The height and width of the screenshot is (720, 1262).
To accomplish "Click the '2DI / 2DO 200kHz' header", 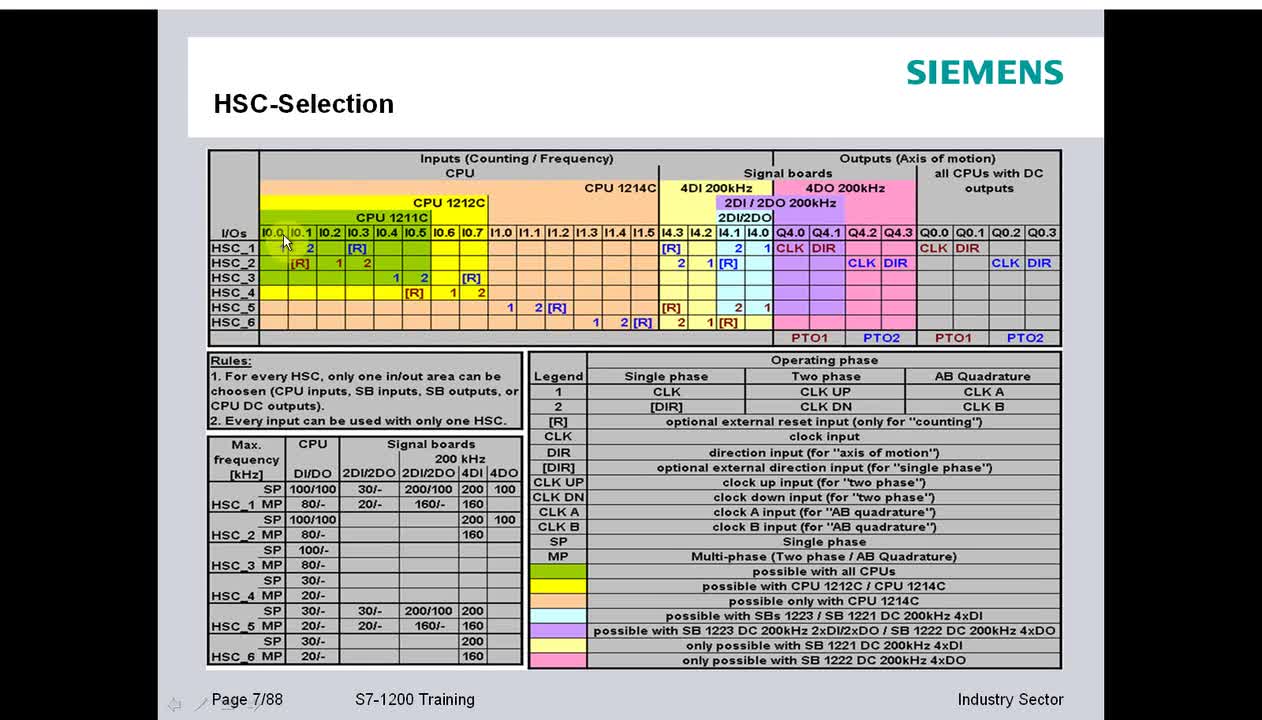I will tap(780, 203).
